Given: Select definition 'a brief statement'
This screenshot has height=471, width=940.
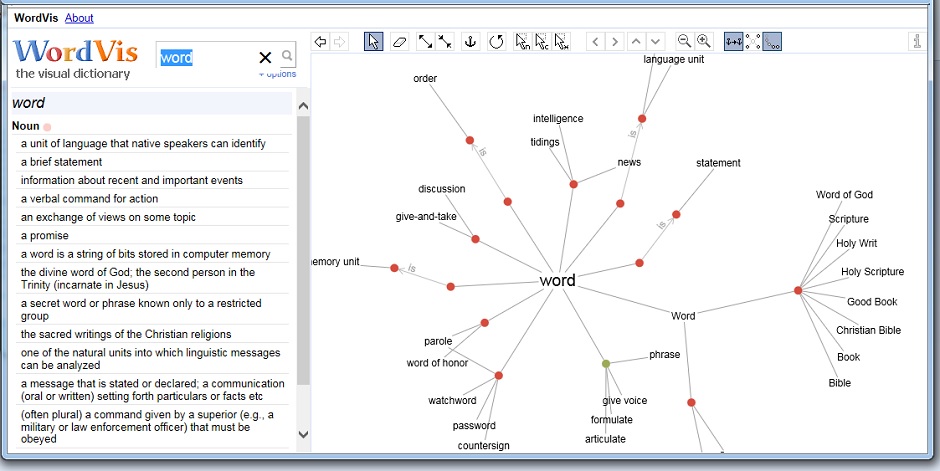Looking at the screenshot, I should point(62,162).
